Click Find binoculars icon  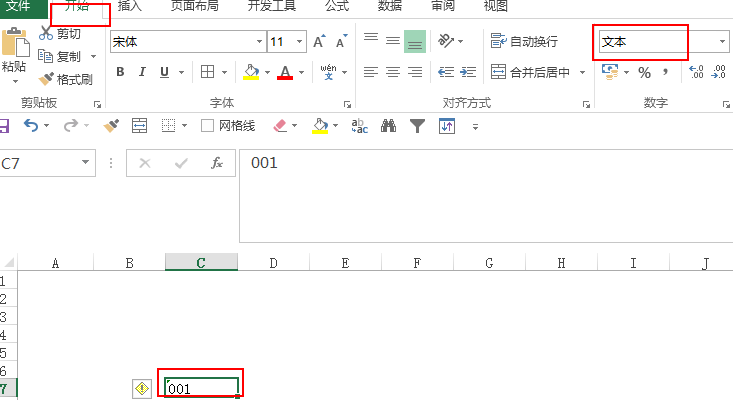tap(388, 126)
